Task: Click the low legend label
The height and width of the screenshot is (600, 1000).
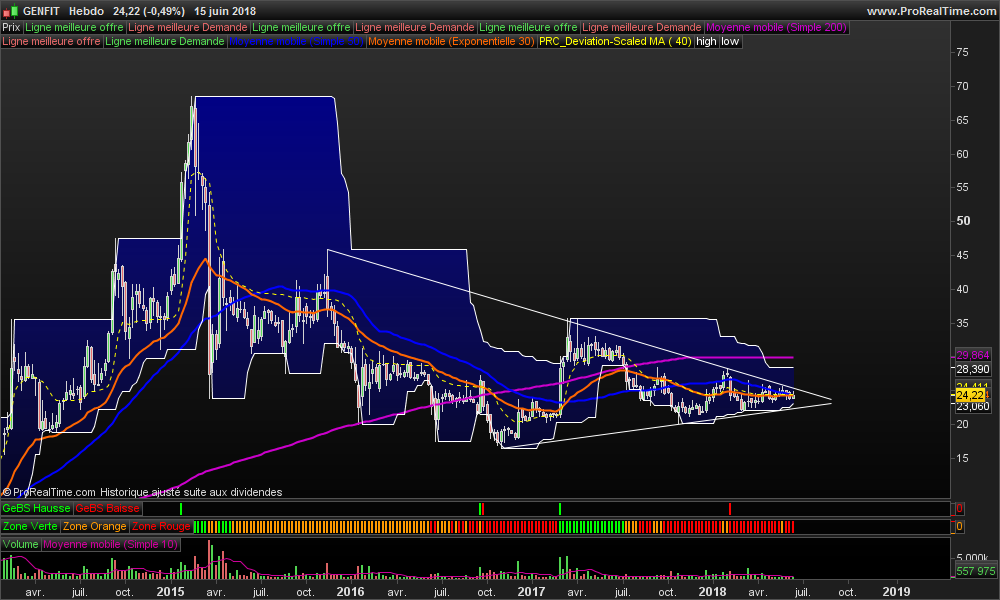Action: point(730,41)
